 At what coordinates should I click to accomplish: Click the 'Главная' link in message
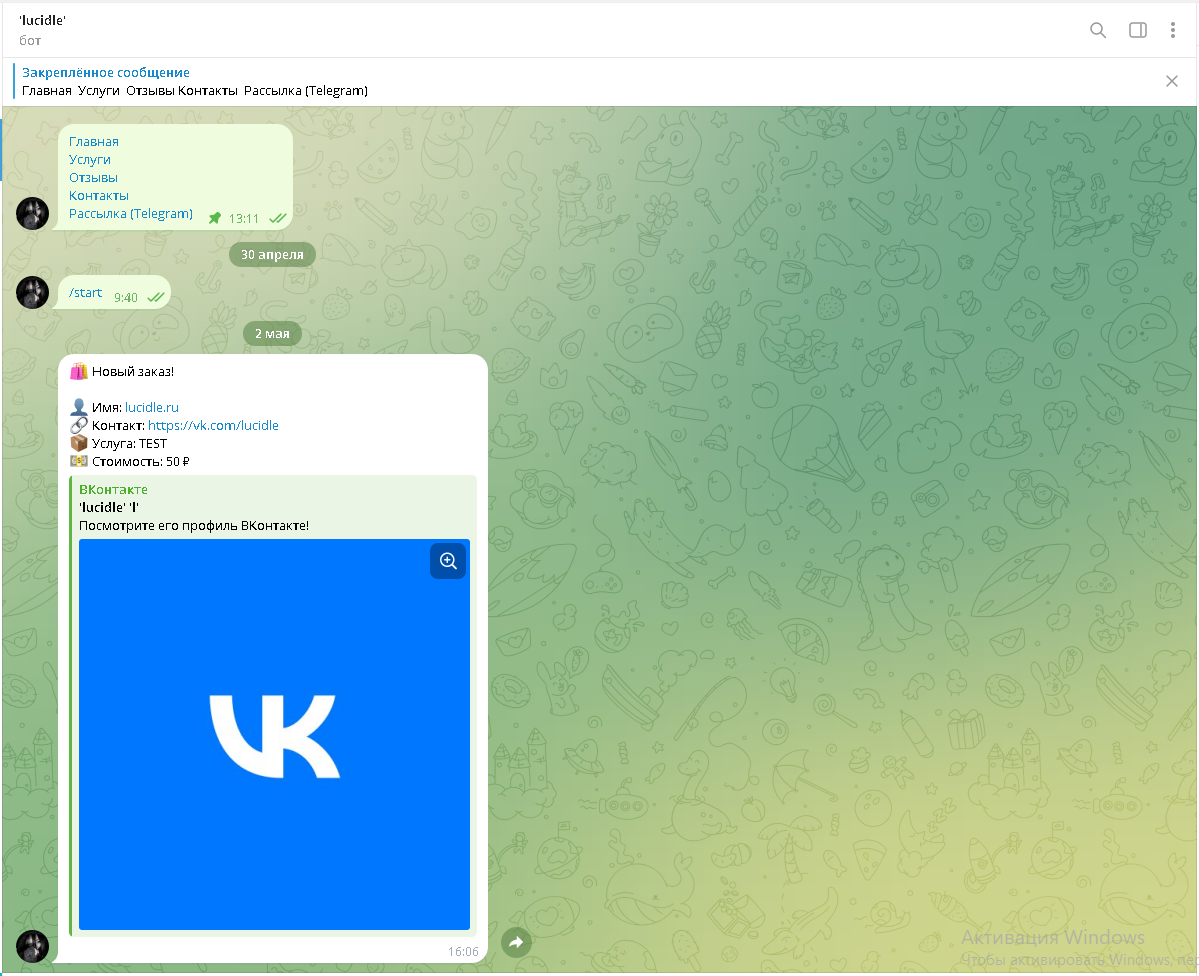click(93, 142)
